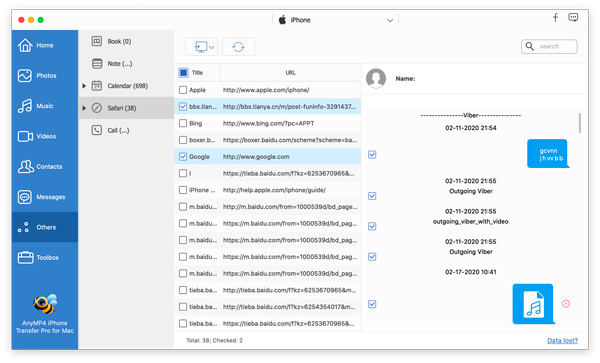The height and width of the screenshot is (363, 600).
Task: Click the outgoing_viber_with_video message text
Action: 470,221
